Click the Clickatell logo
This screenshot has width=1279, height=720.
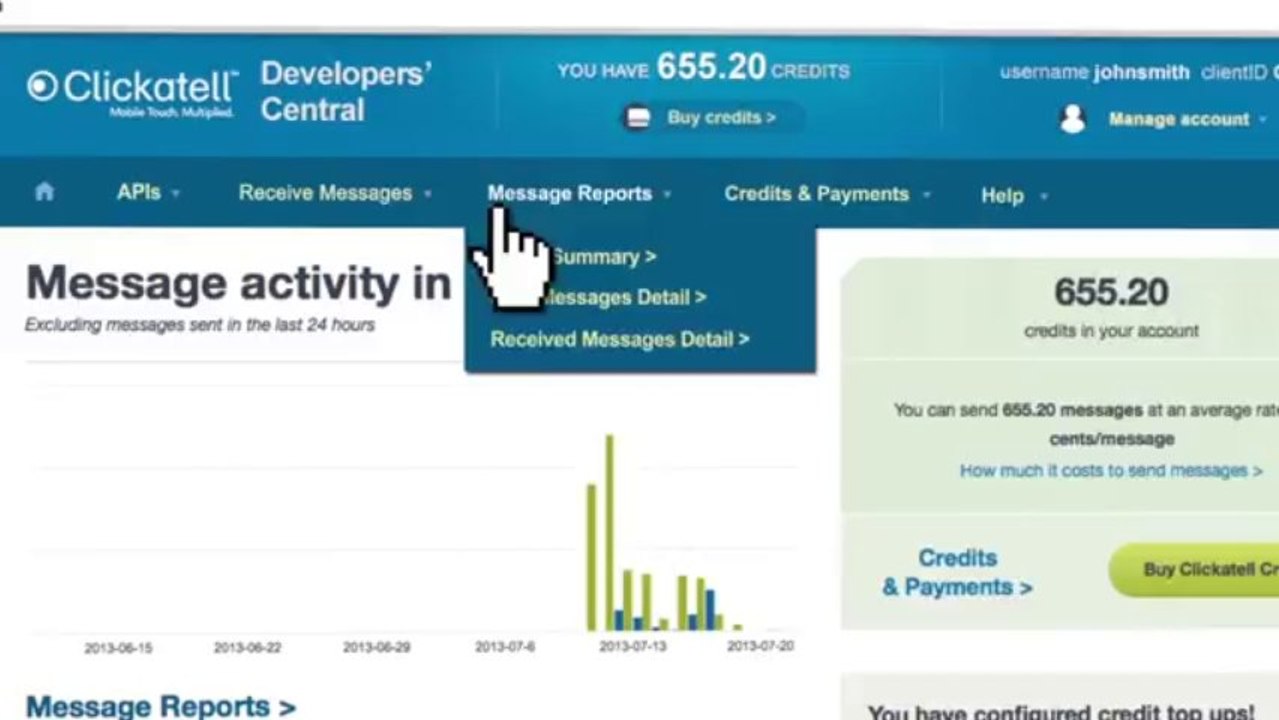(133, 93)
